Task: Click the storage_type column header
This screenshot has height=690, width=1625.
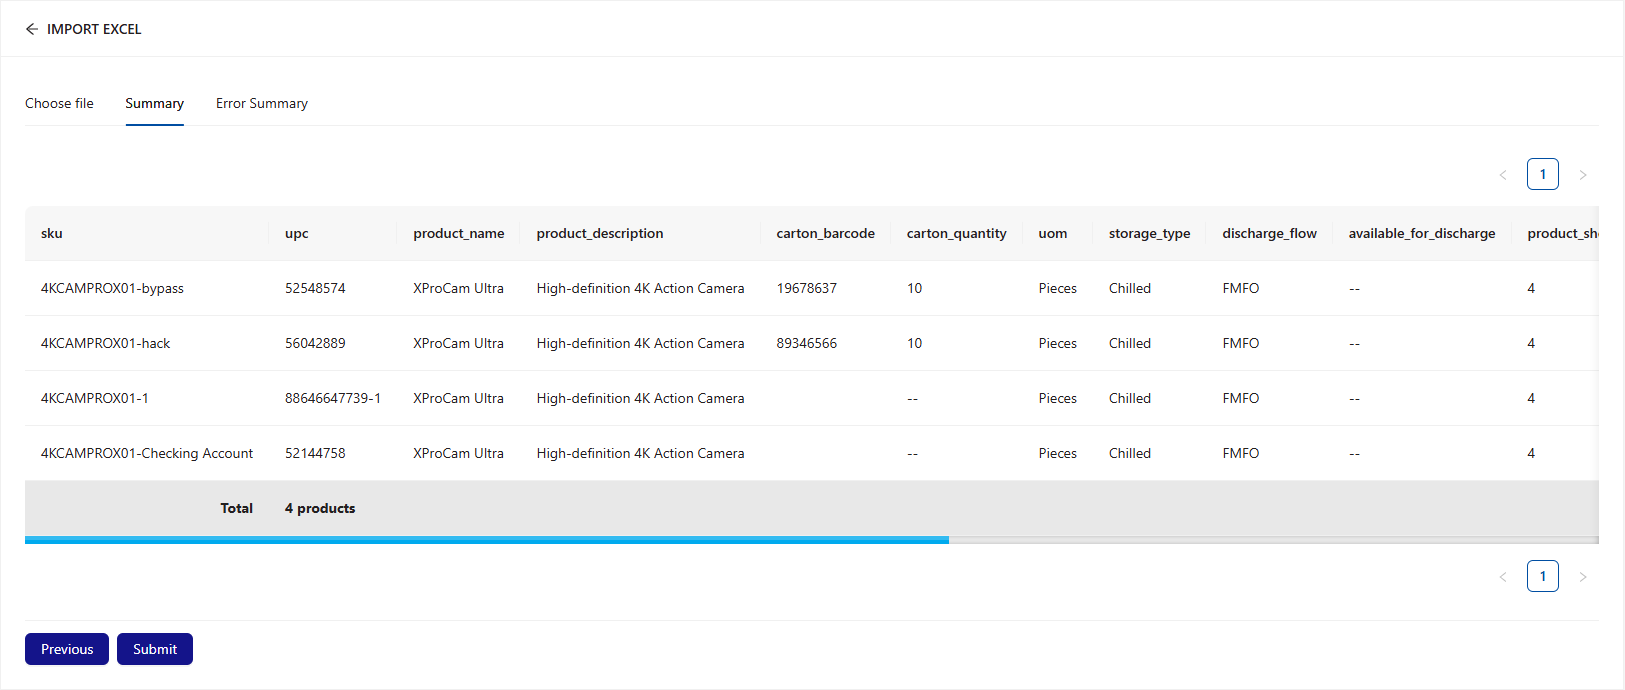Action: (1150, 233)
